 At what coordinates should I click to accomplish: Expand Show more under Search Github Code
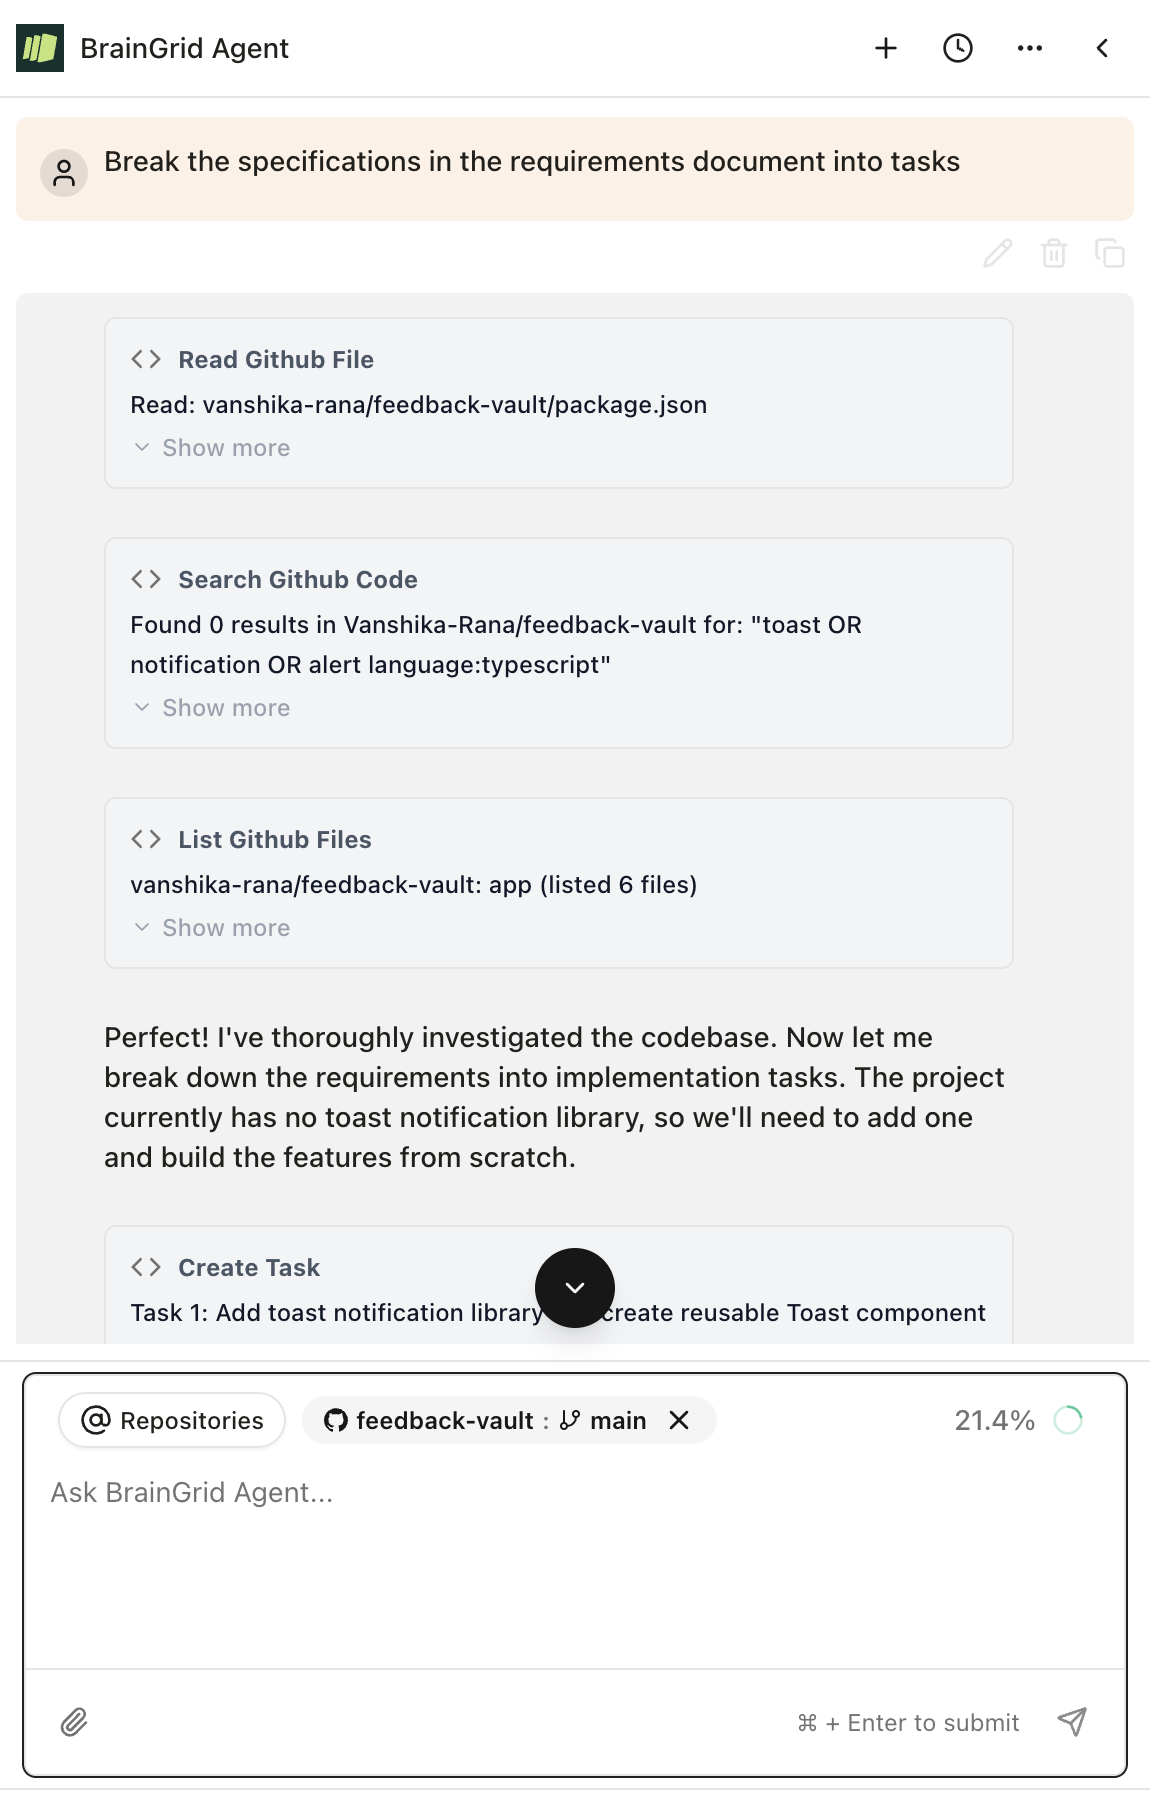[x=210, y=707]
